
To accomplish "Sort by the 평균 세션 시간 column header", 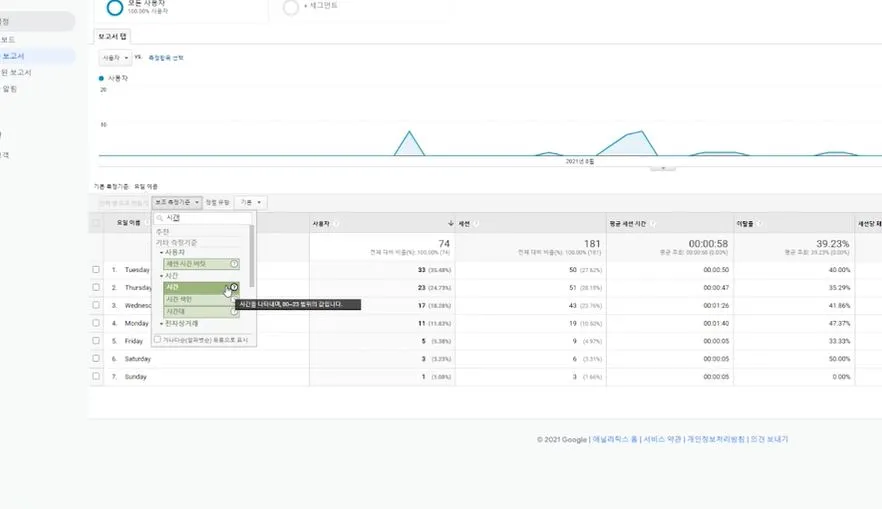I will [627, 224].
